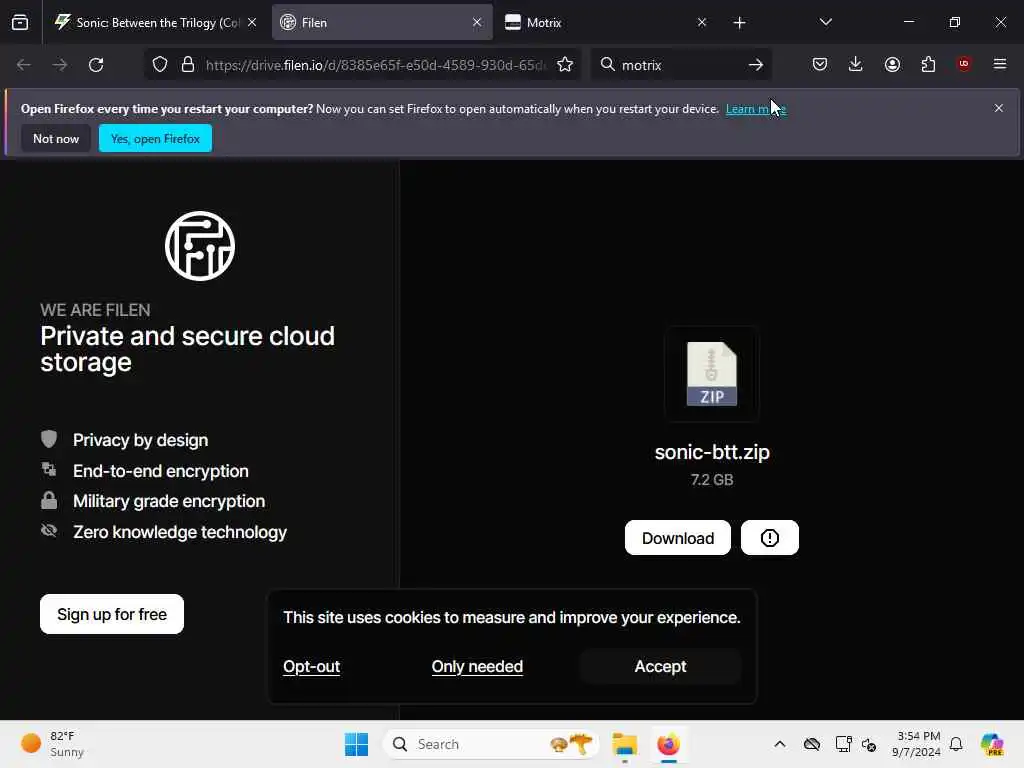The image size is (1024, 768).
Task: Open Firefox account menu
Action: [x=892, y=64]
